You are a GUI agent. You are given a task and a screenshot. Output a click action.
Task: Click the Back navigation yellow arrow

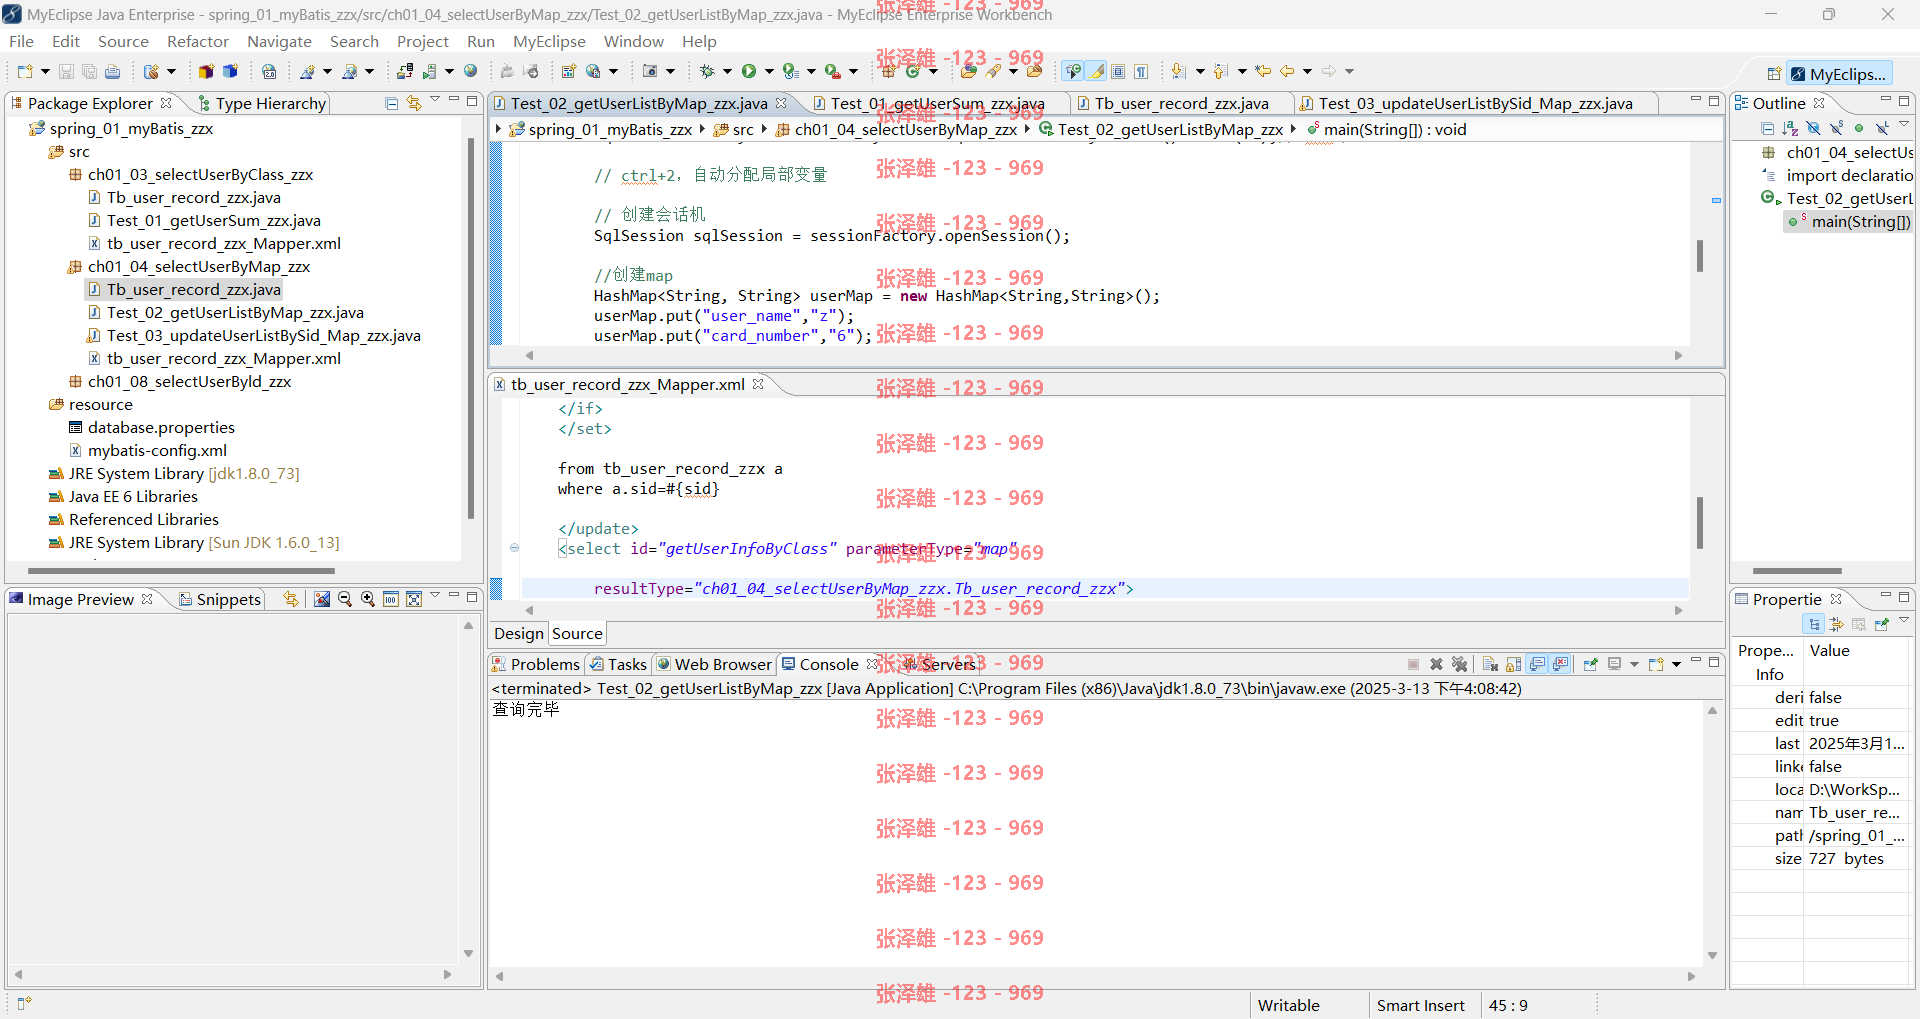click(x=1287, y=71)
